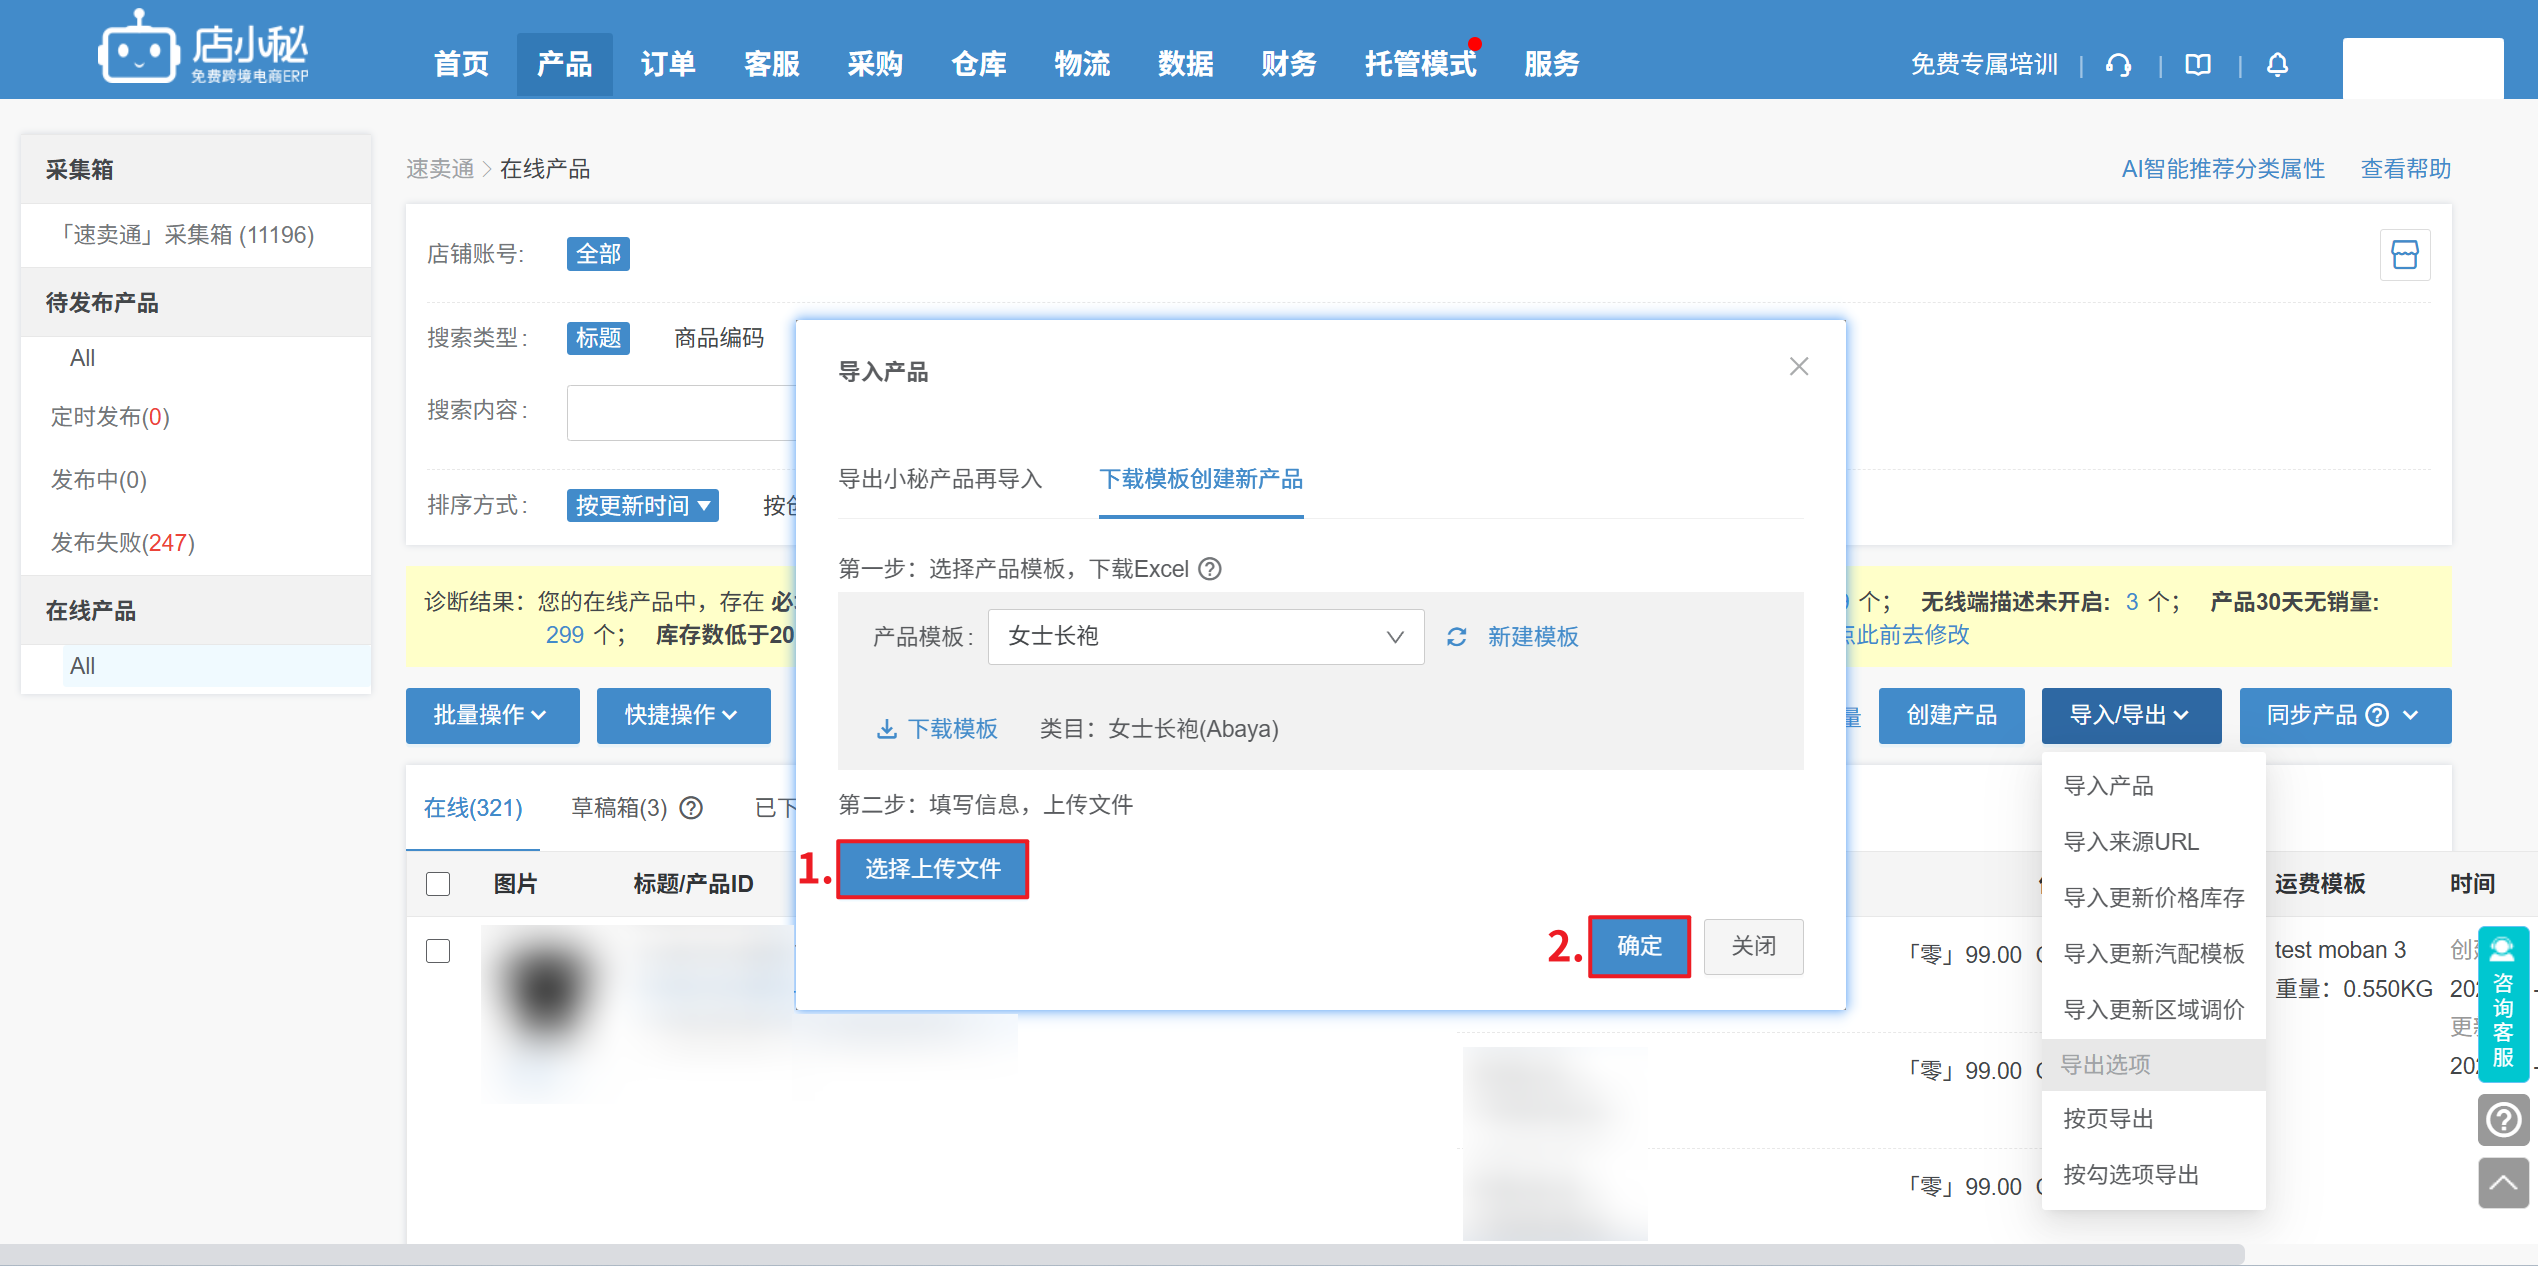The height and width of the screenshot is (1266, 2538).
Task: Click the customer service headset icon
Action: tap(2118, 65)
